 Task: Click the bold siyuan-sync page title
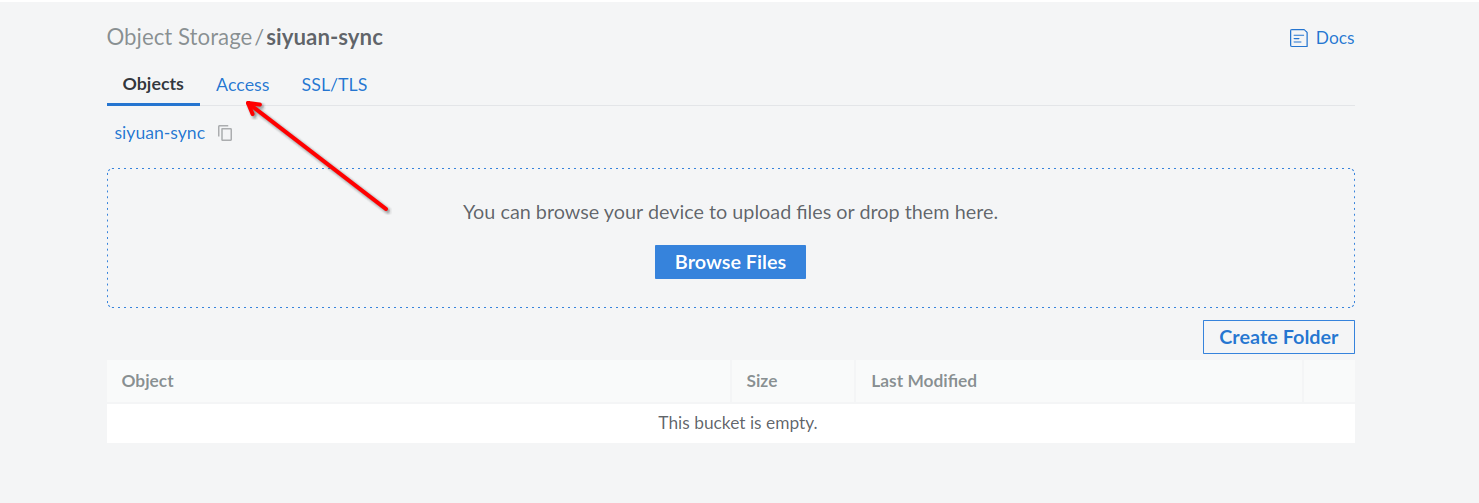coord(325,38)
